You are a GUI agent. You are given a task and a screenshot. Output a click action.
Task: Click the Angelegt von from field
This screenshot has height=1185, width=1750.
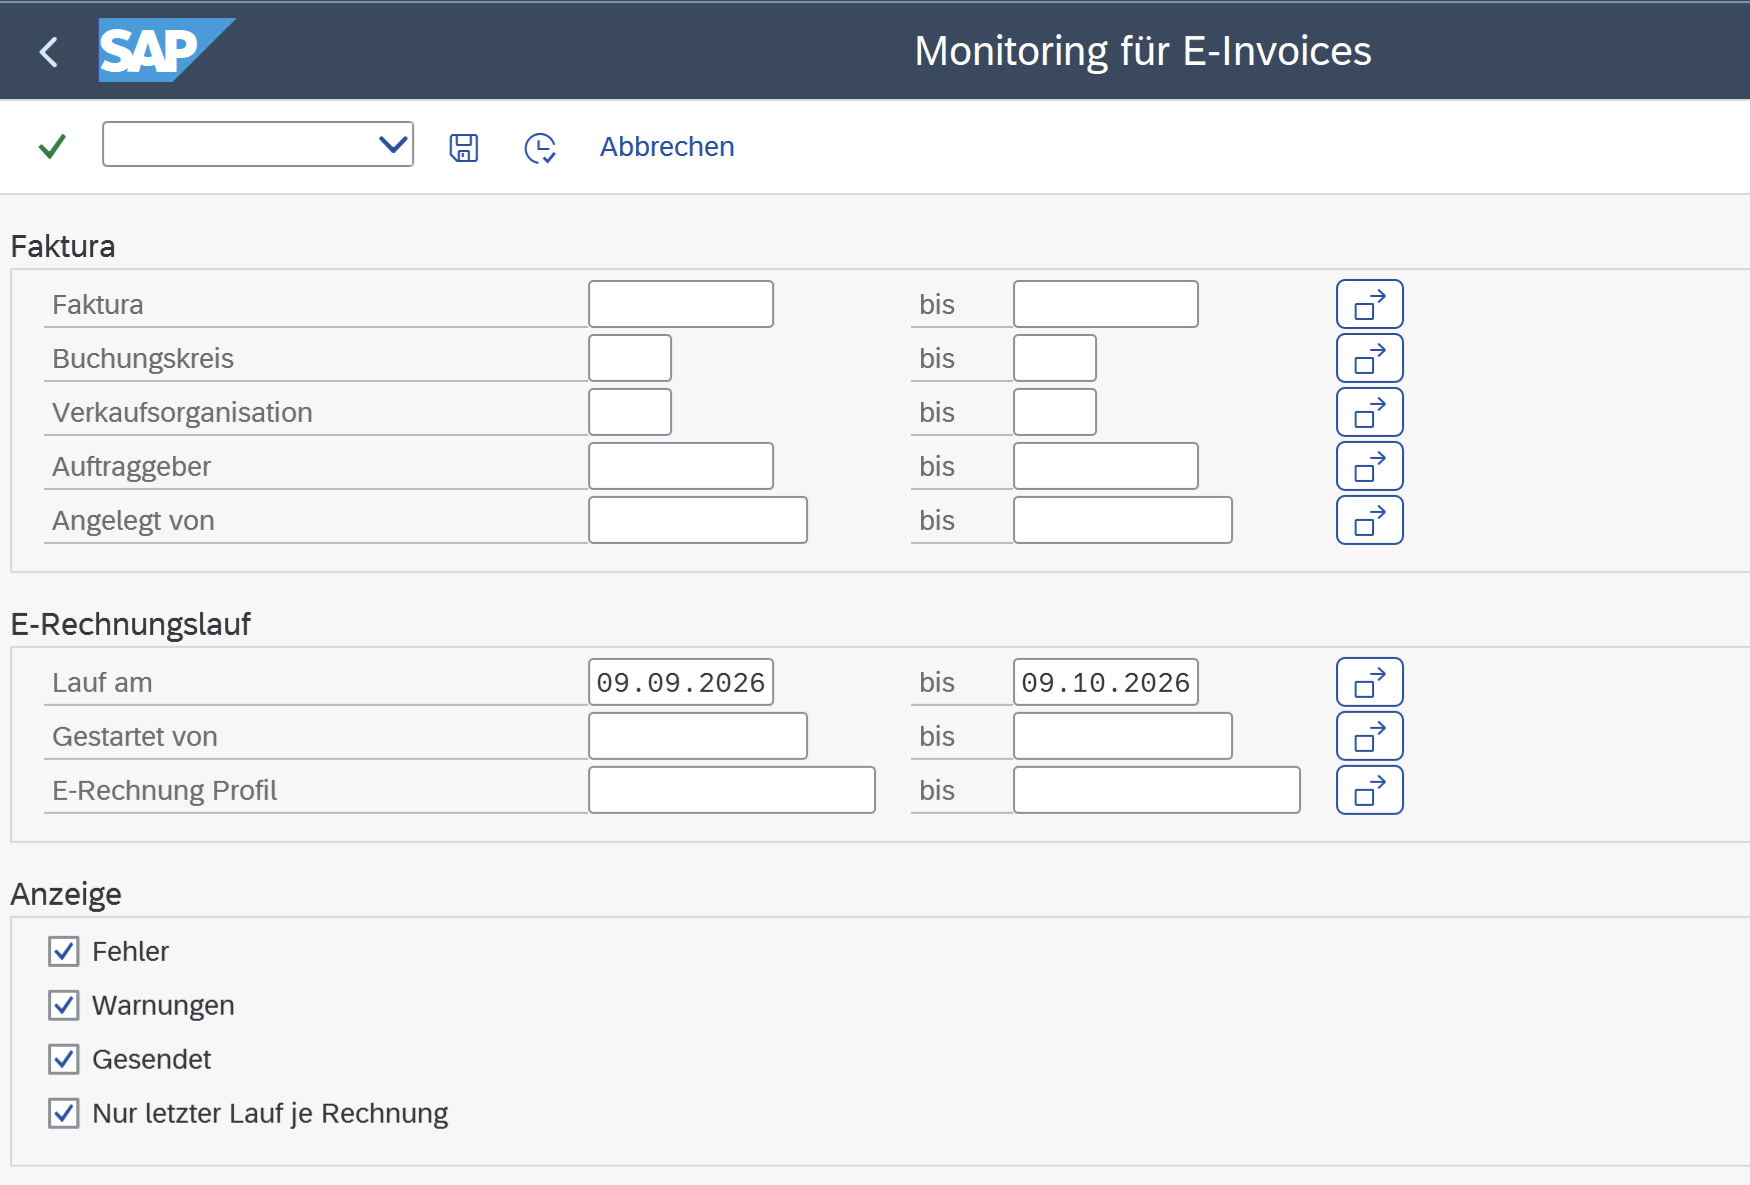pyautogui.click(x=698, y=520)
